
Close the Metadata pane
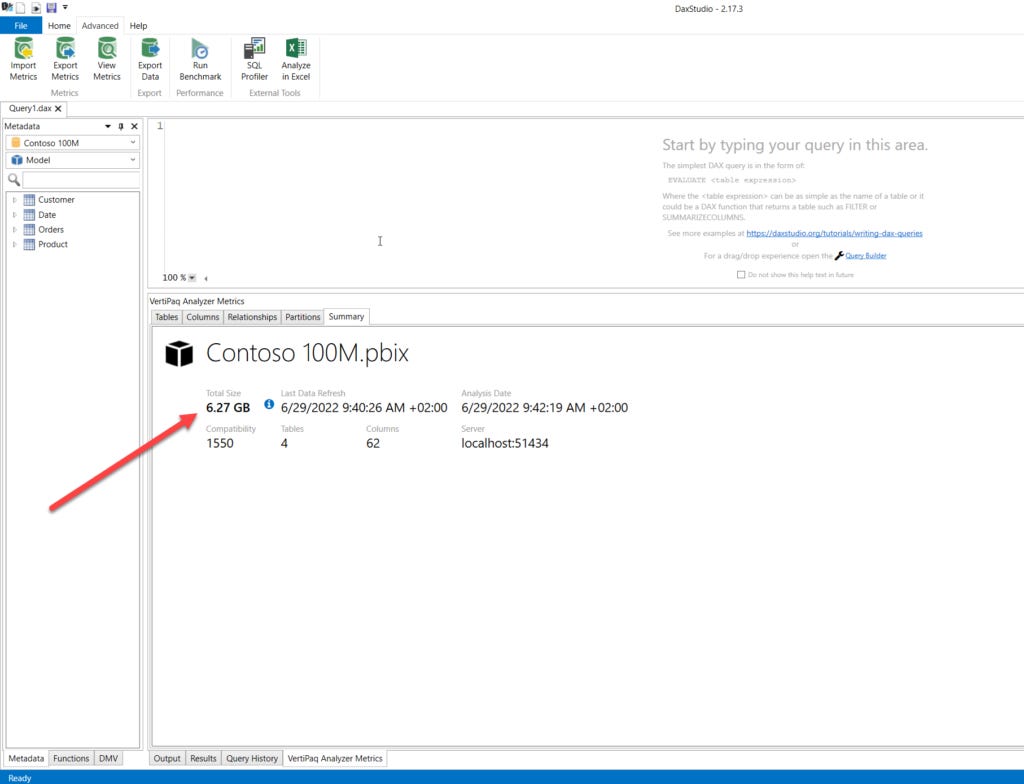point(135,126)
